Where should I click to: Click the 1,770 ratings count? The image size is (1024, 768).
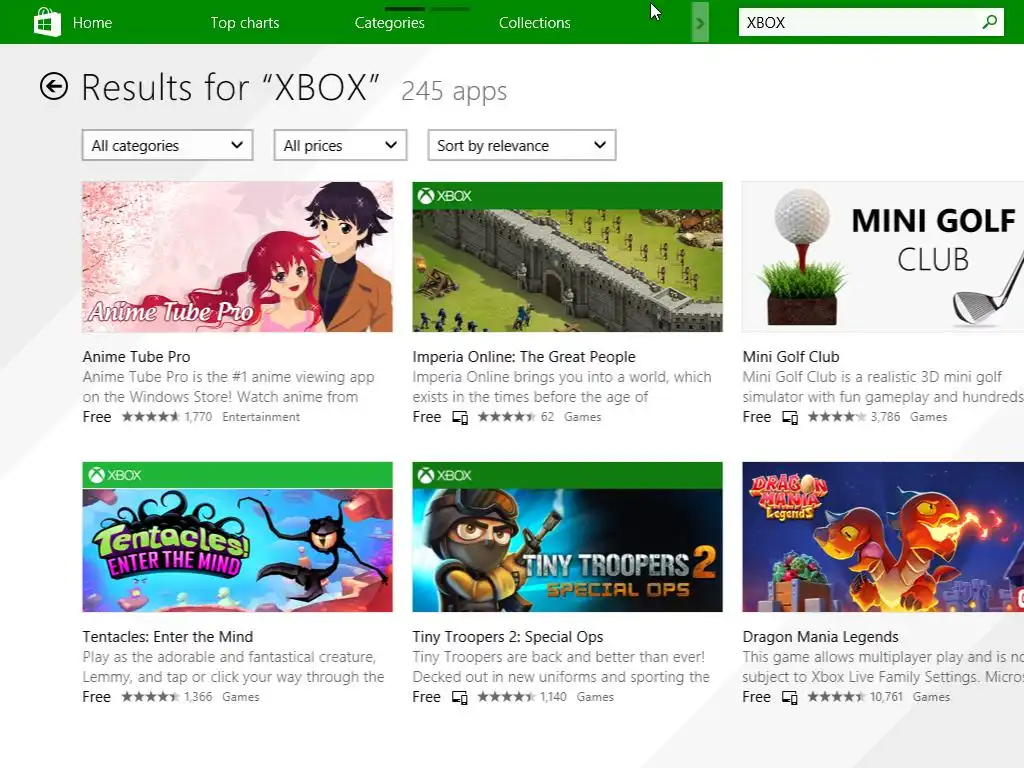pos(198,417)
